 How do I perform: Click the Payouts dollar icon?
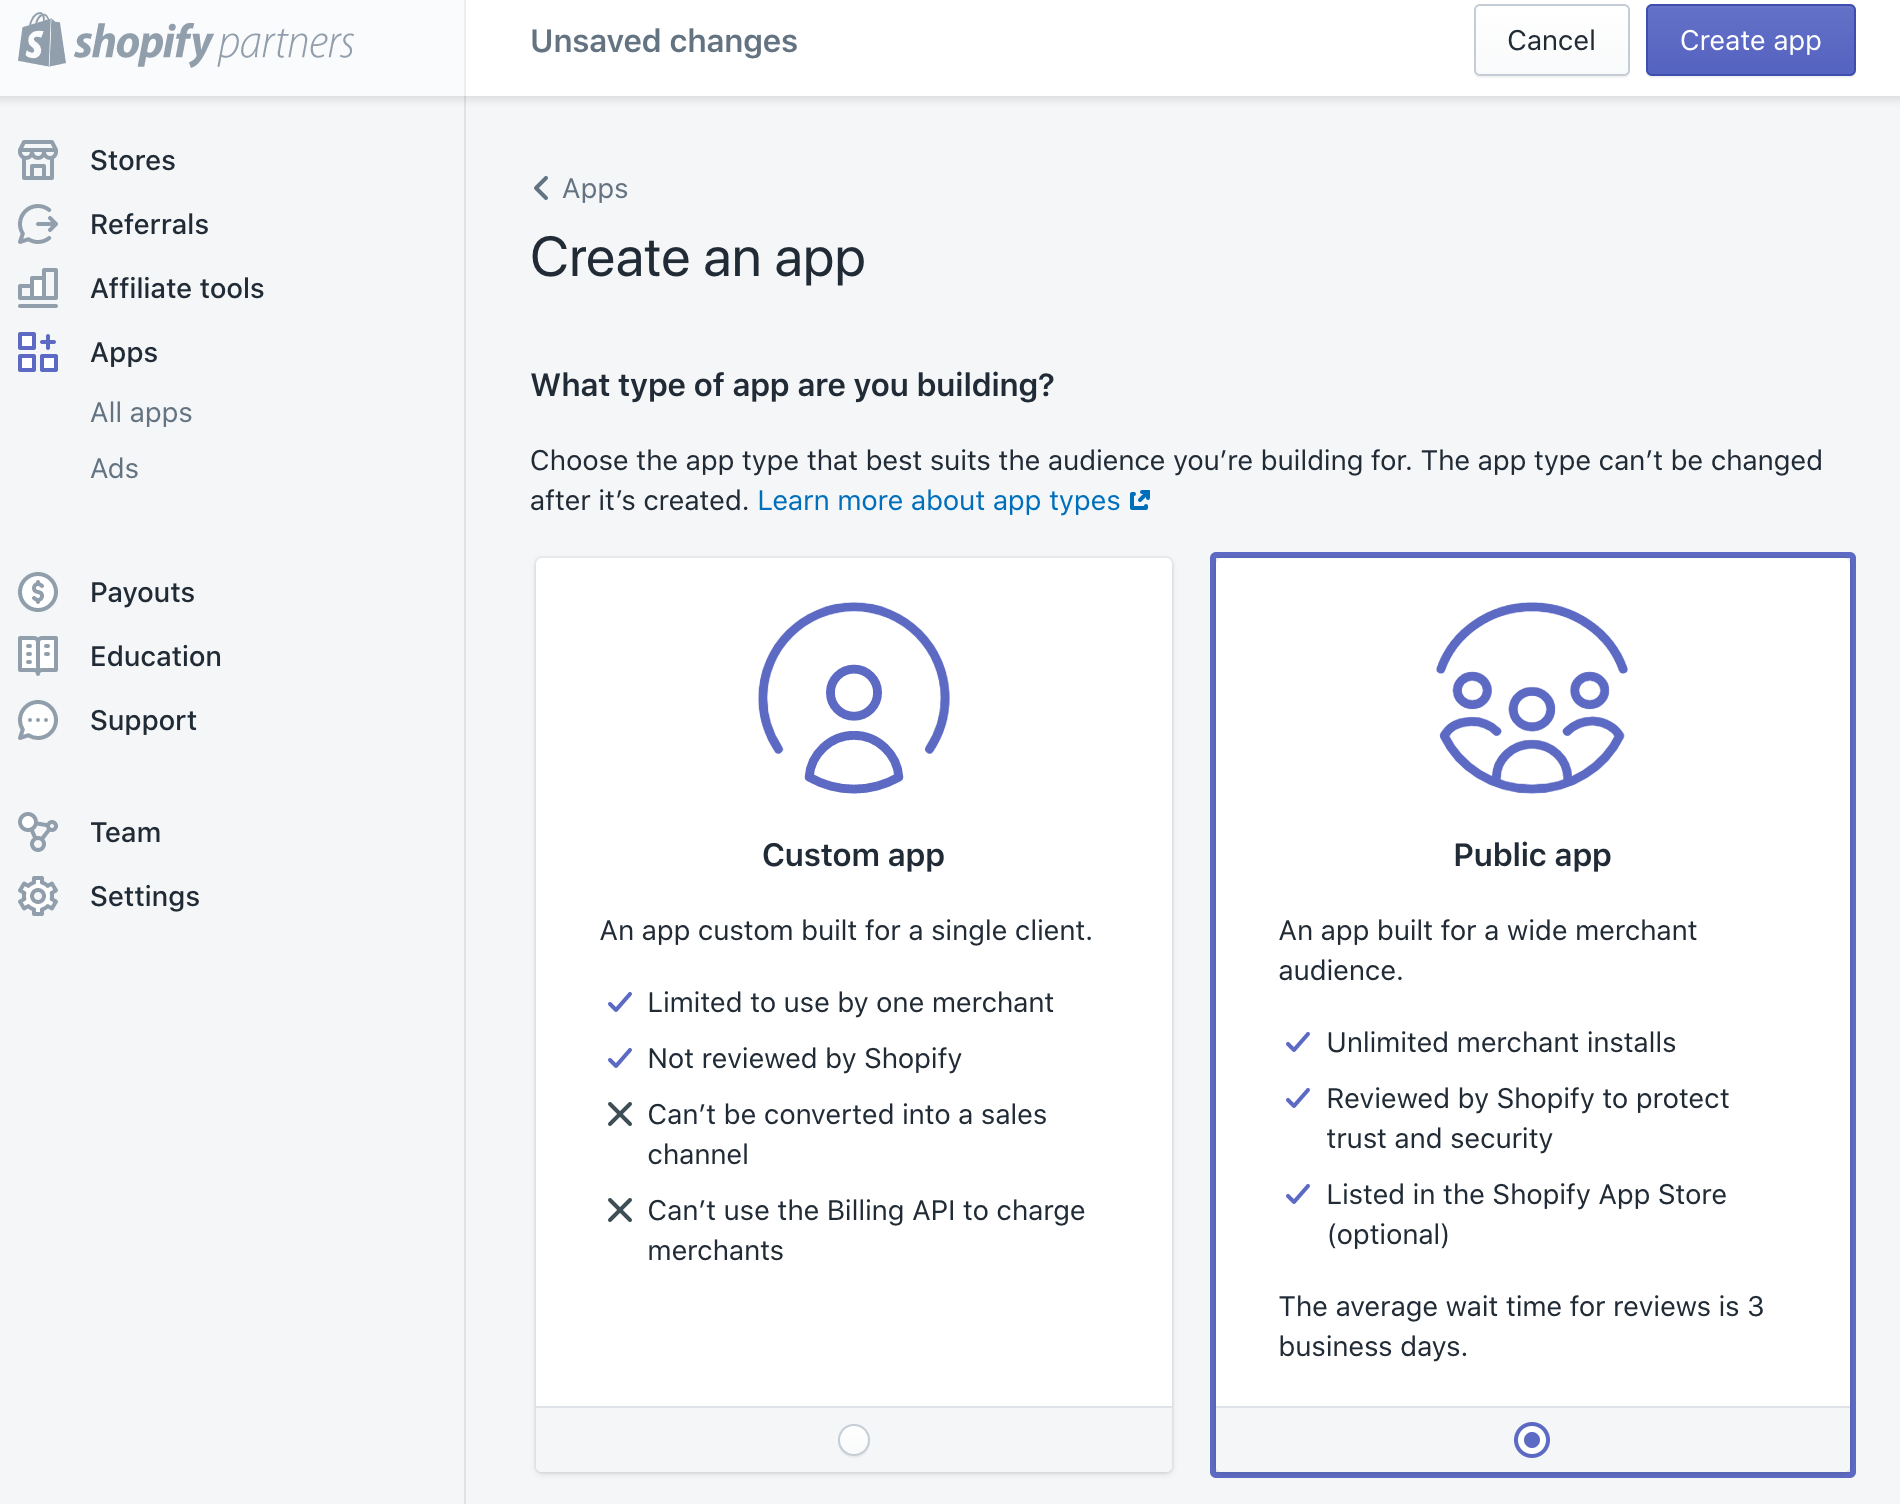(38, 592)
